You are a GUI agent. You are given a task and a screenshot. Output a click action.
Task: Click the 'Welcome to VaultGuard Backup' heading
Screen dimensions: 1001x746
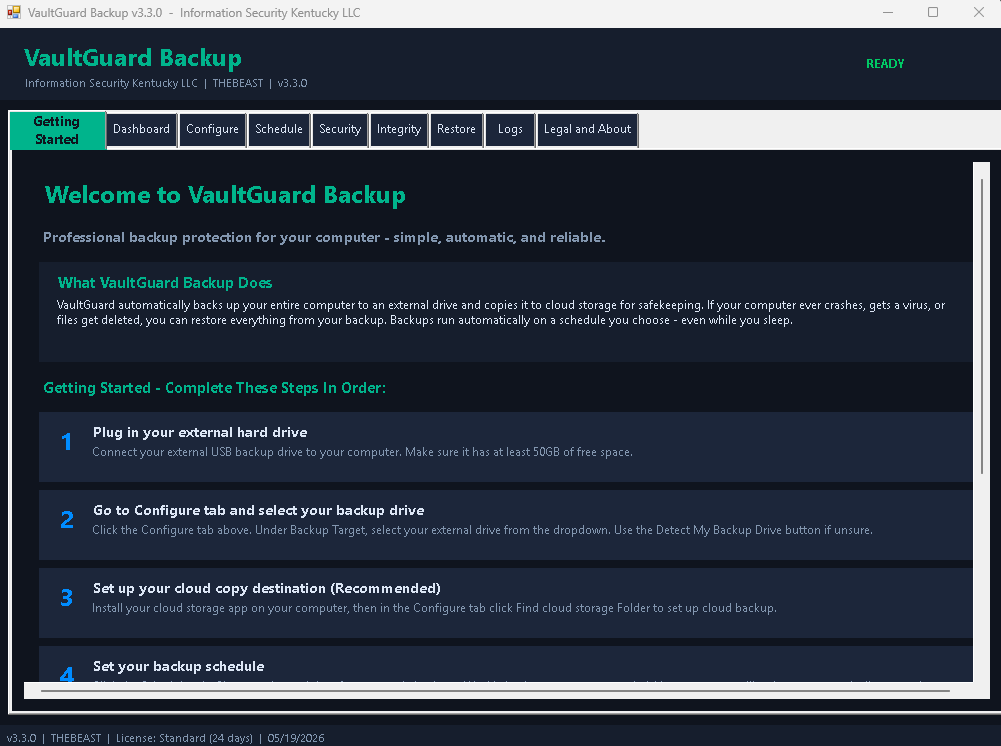tap(225, 195)
